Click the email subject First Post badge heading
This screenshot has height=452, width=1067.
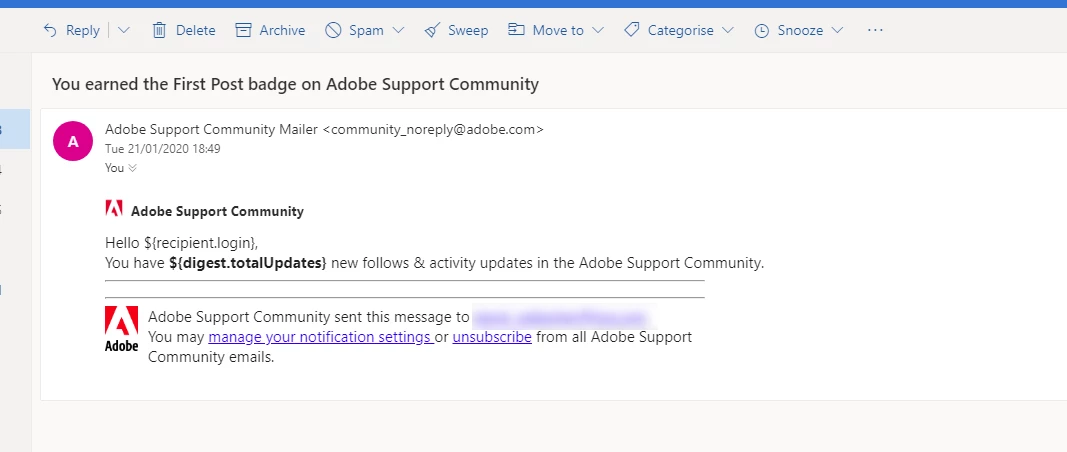pos(295,84)
